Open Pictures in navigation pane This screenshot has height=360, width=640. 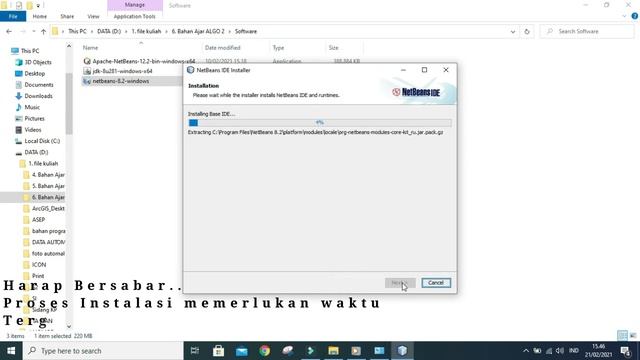click(29, 118)
